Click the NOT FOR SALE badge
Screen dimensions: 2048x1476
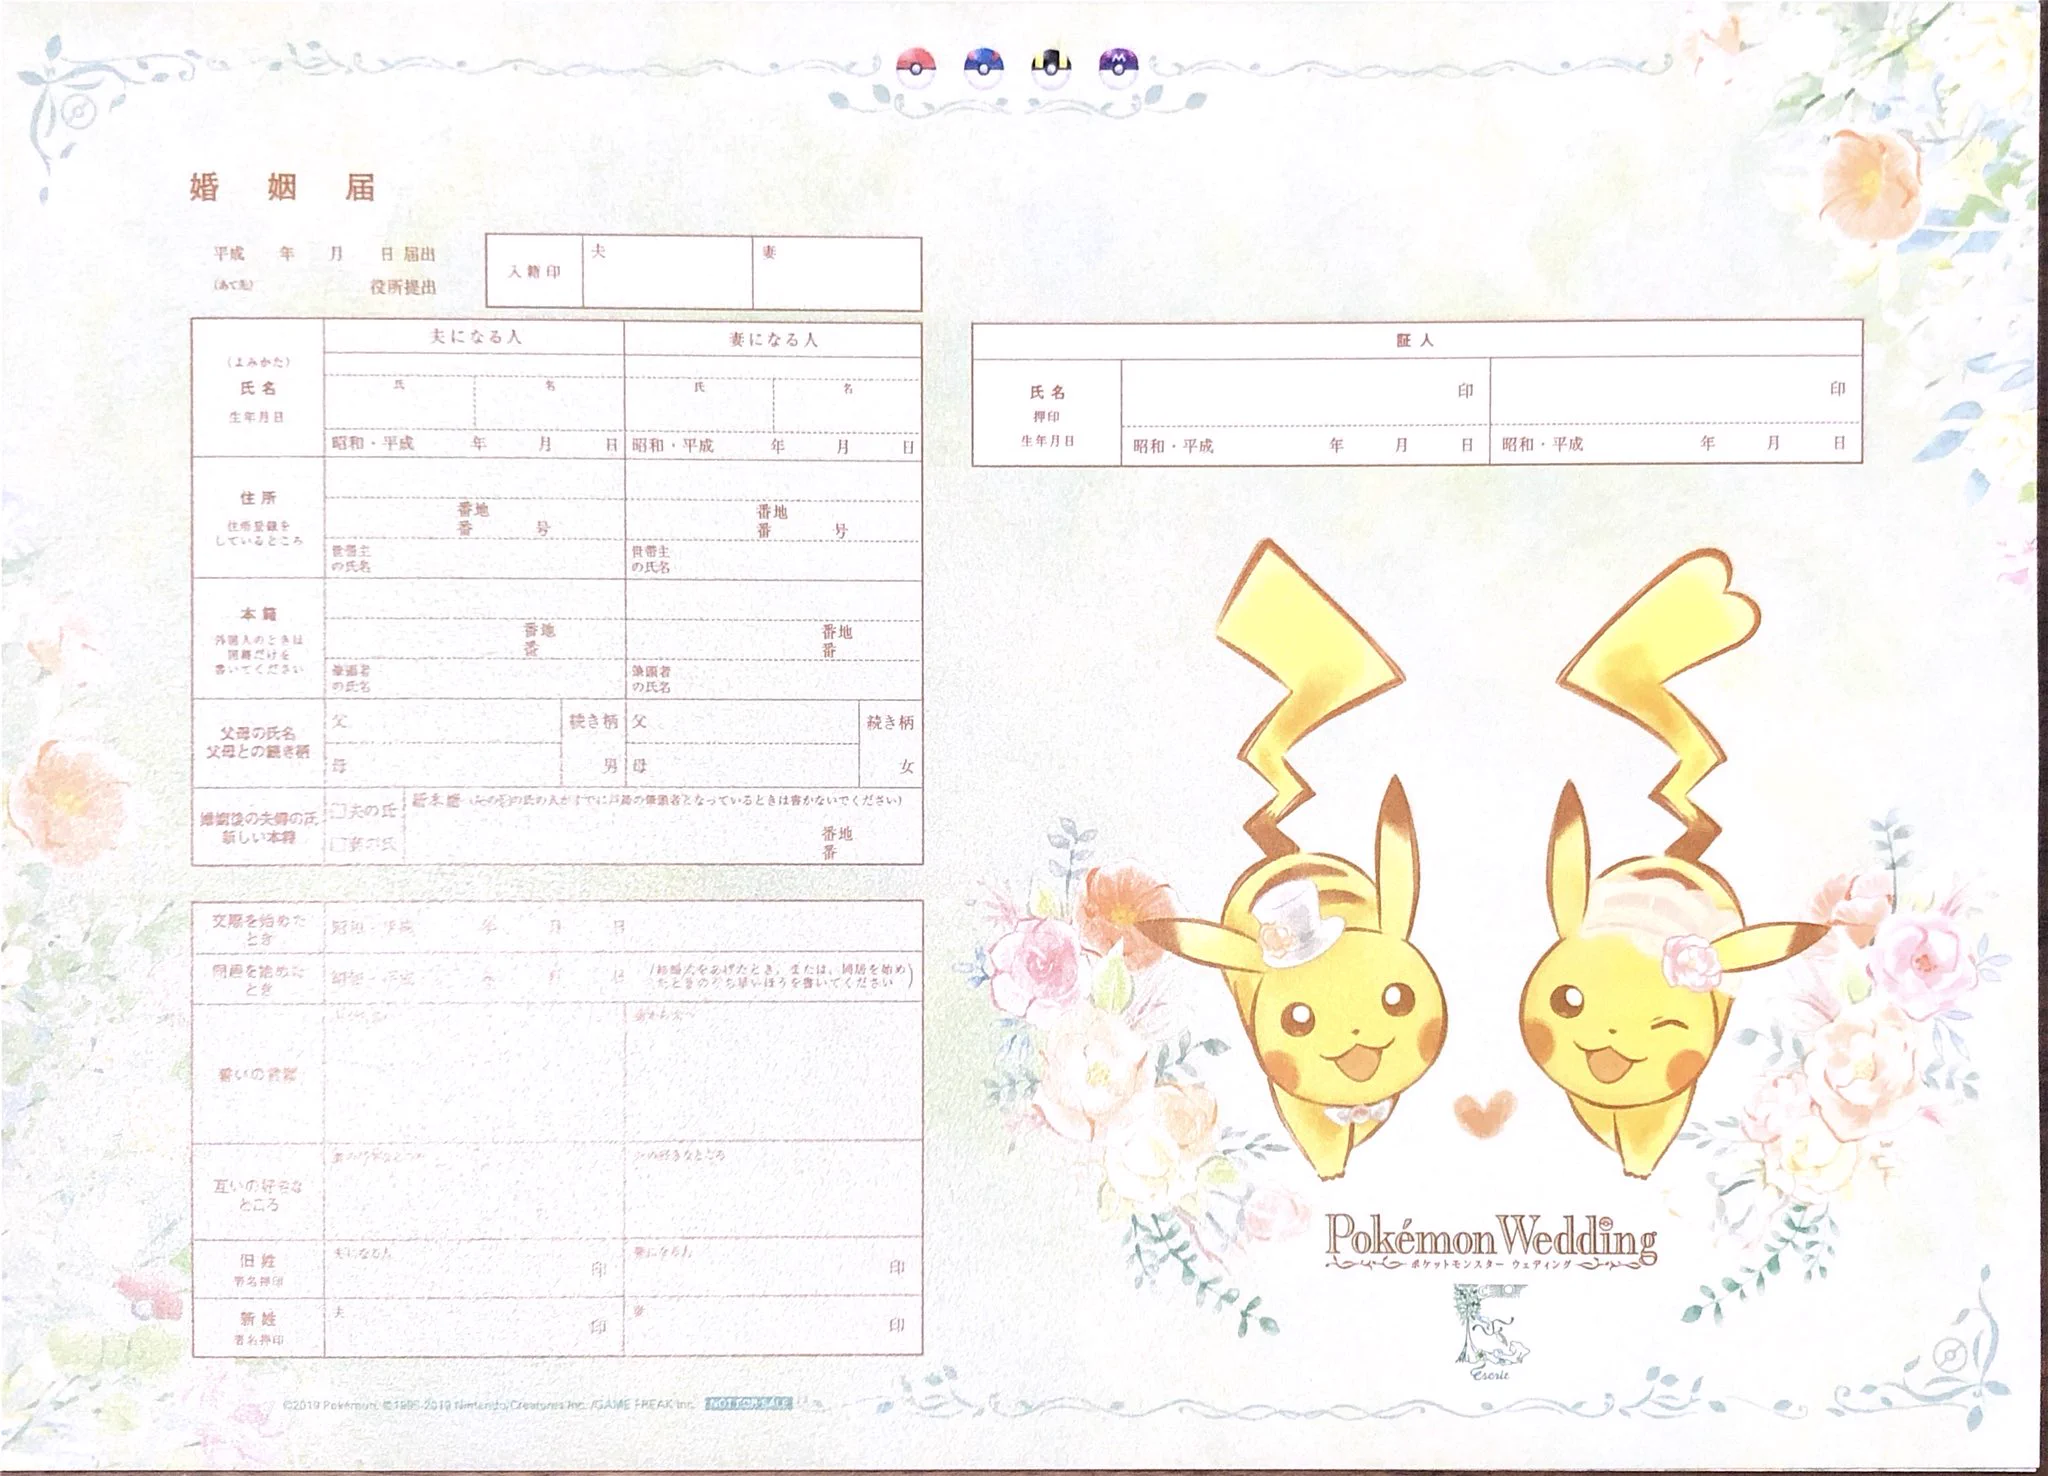(749, 1403)
